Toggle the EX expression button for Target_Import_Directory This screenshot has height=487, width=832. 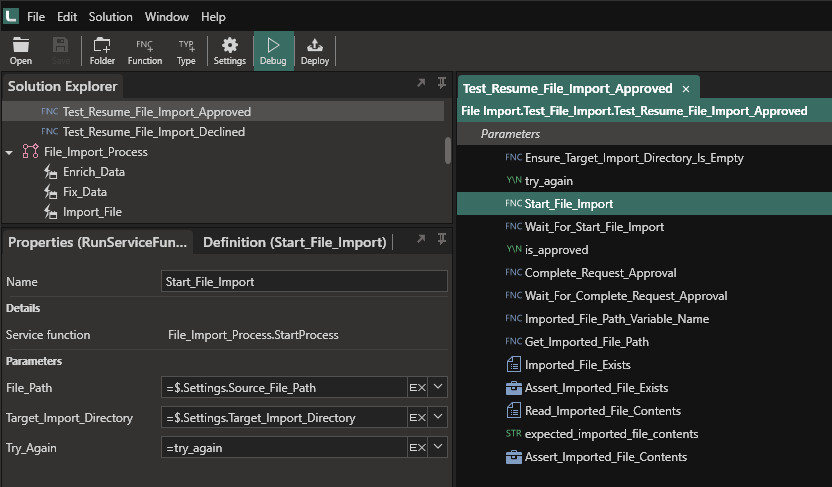418,418
